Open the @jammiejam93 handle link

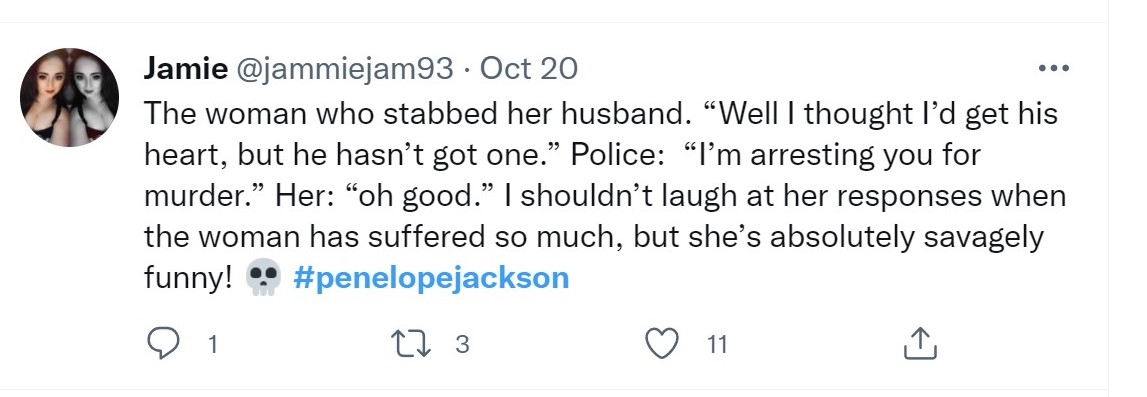click(344, 69)
